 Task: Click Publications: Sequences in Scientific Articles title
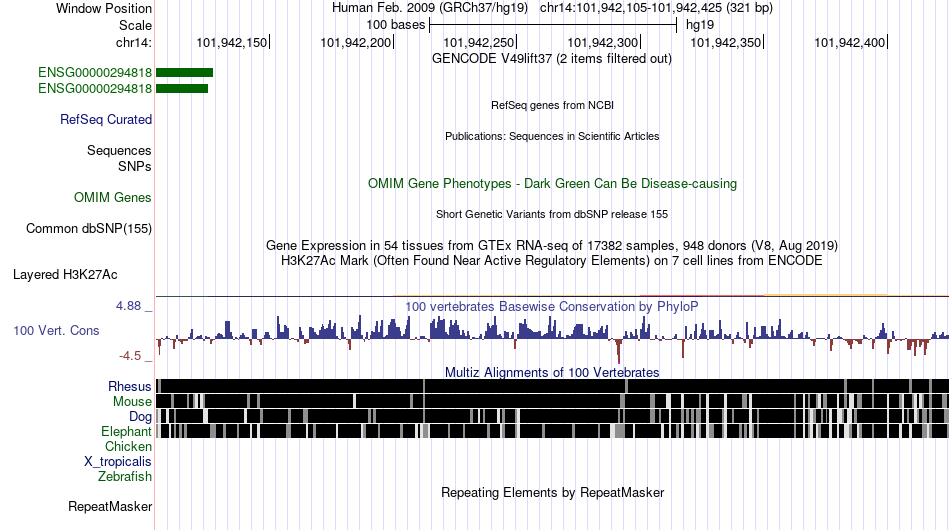point(552,136)
